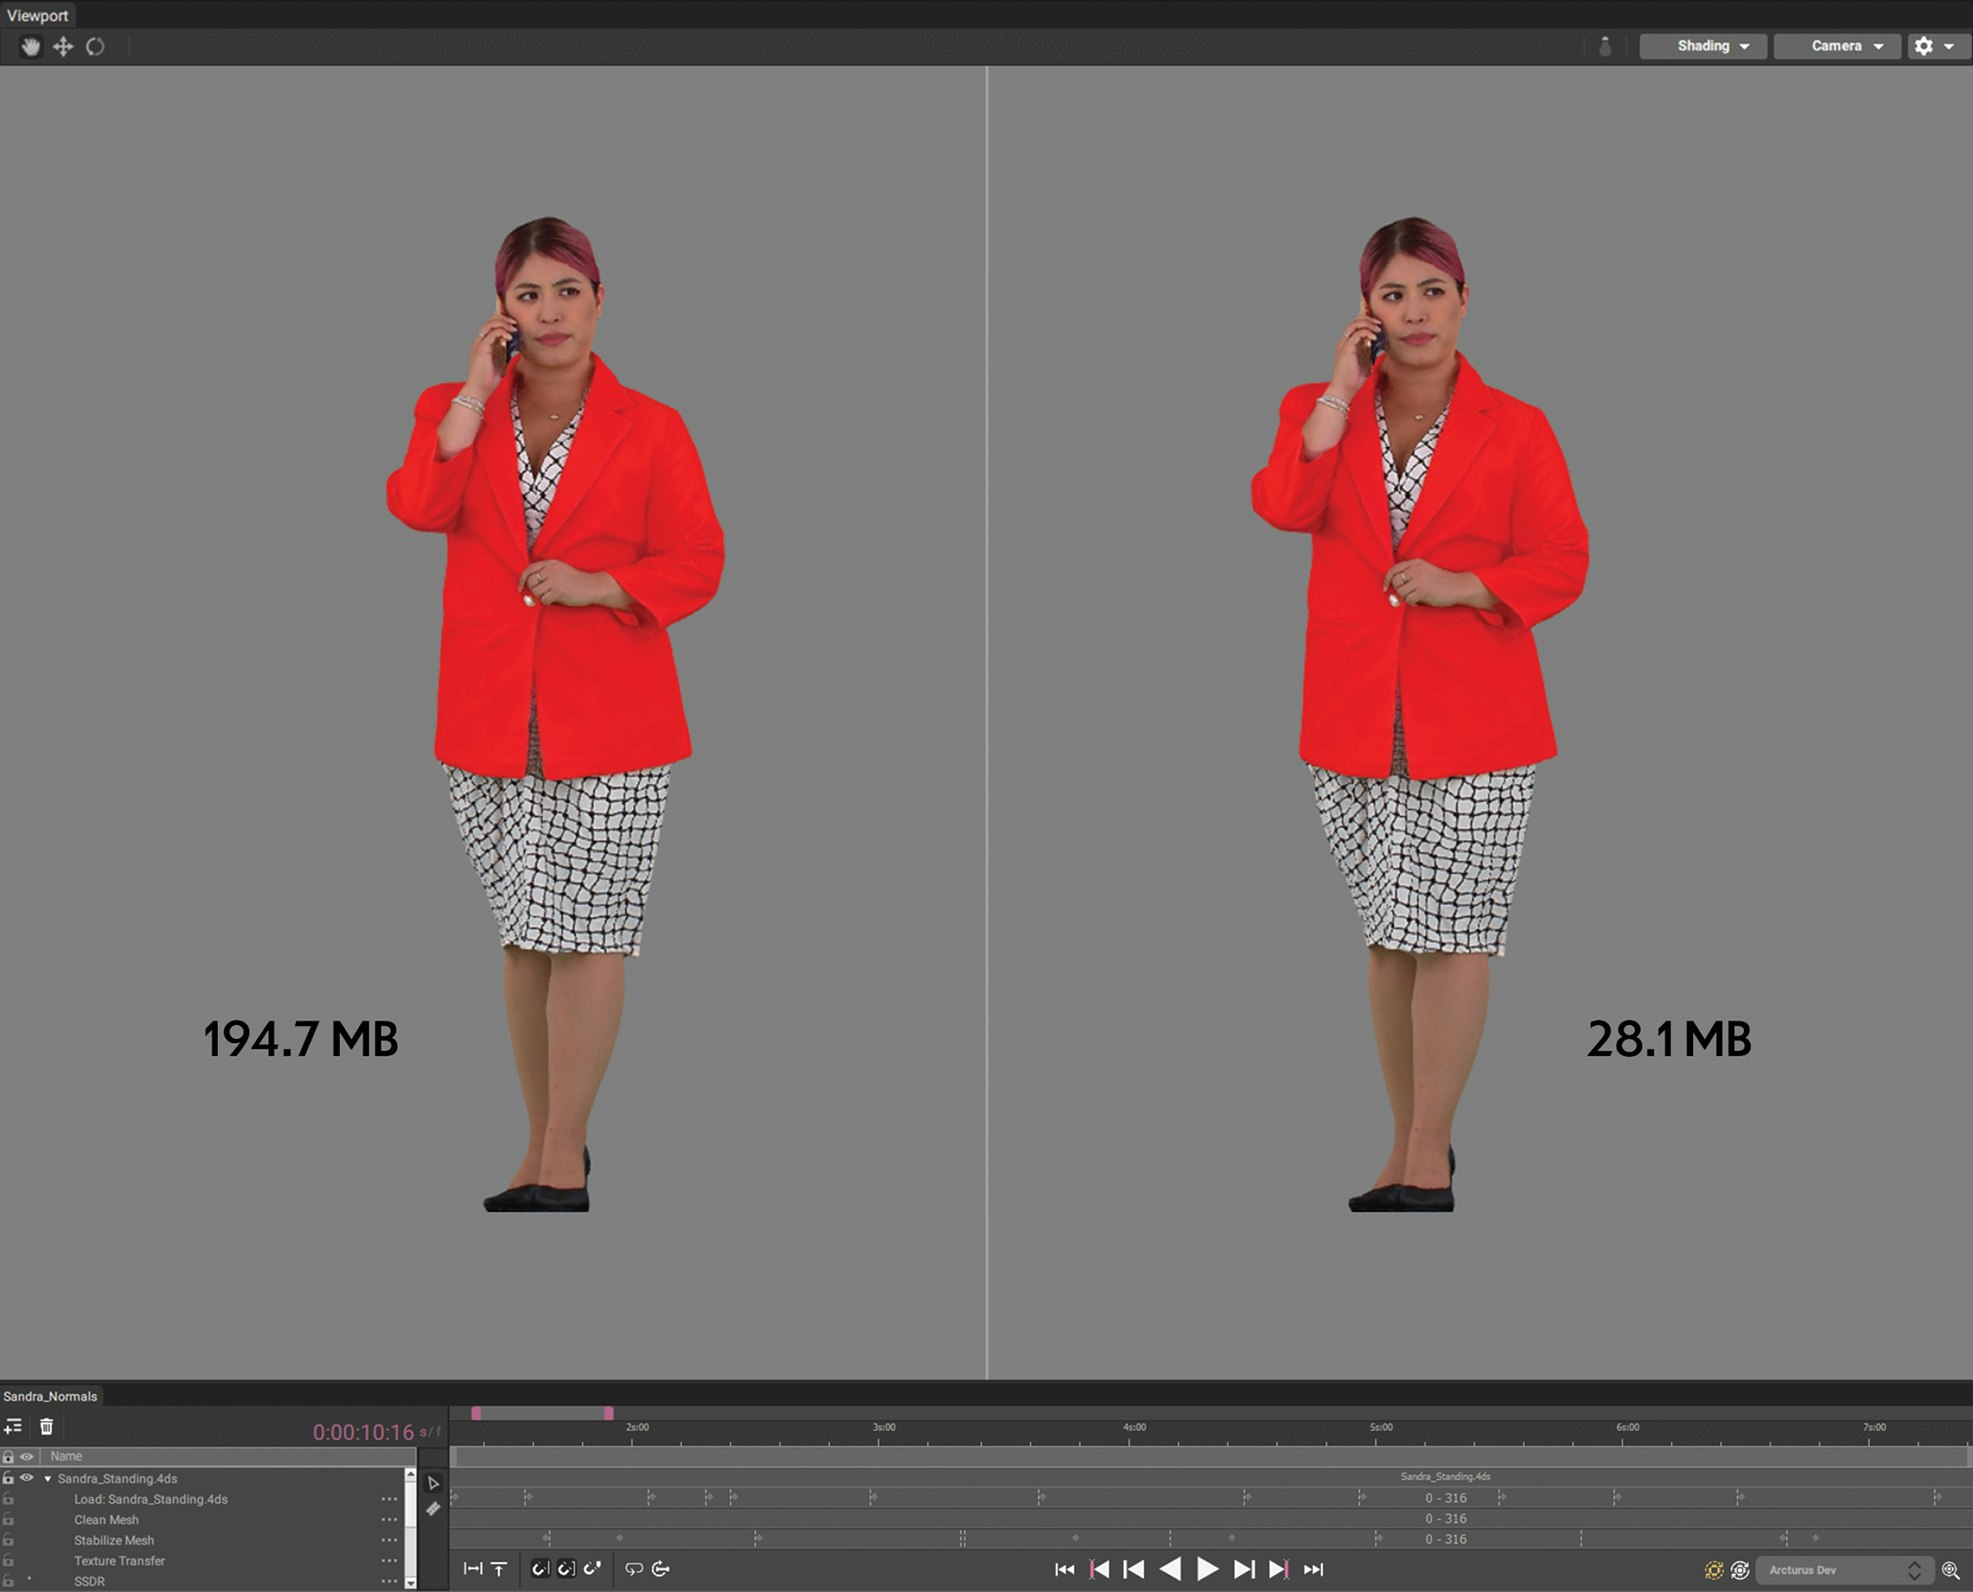1973x1592 pixels.
Task: Click the return arrow icon beside loop
Action: (661, 1569)
